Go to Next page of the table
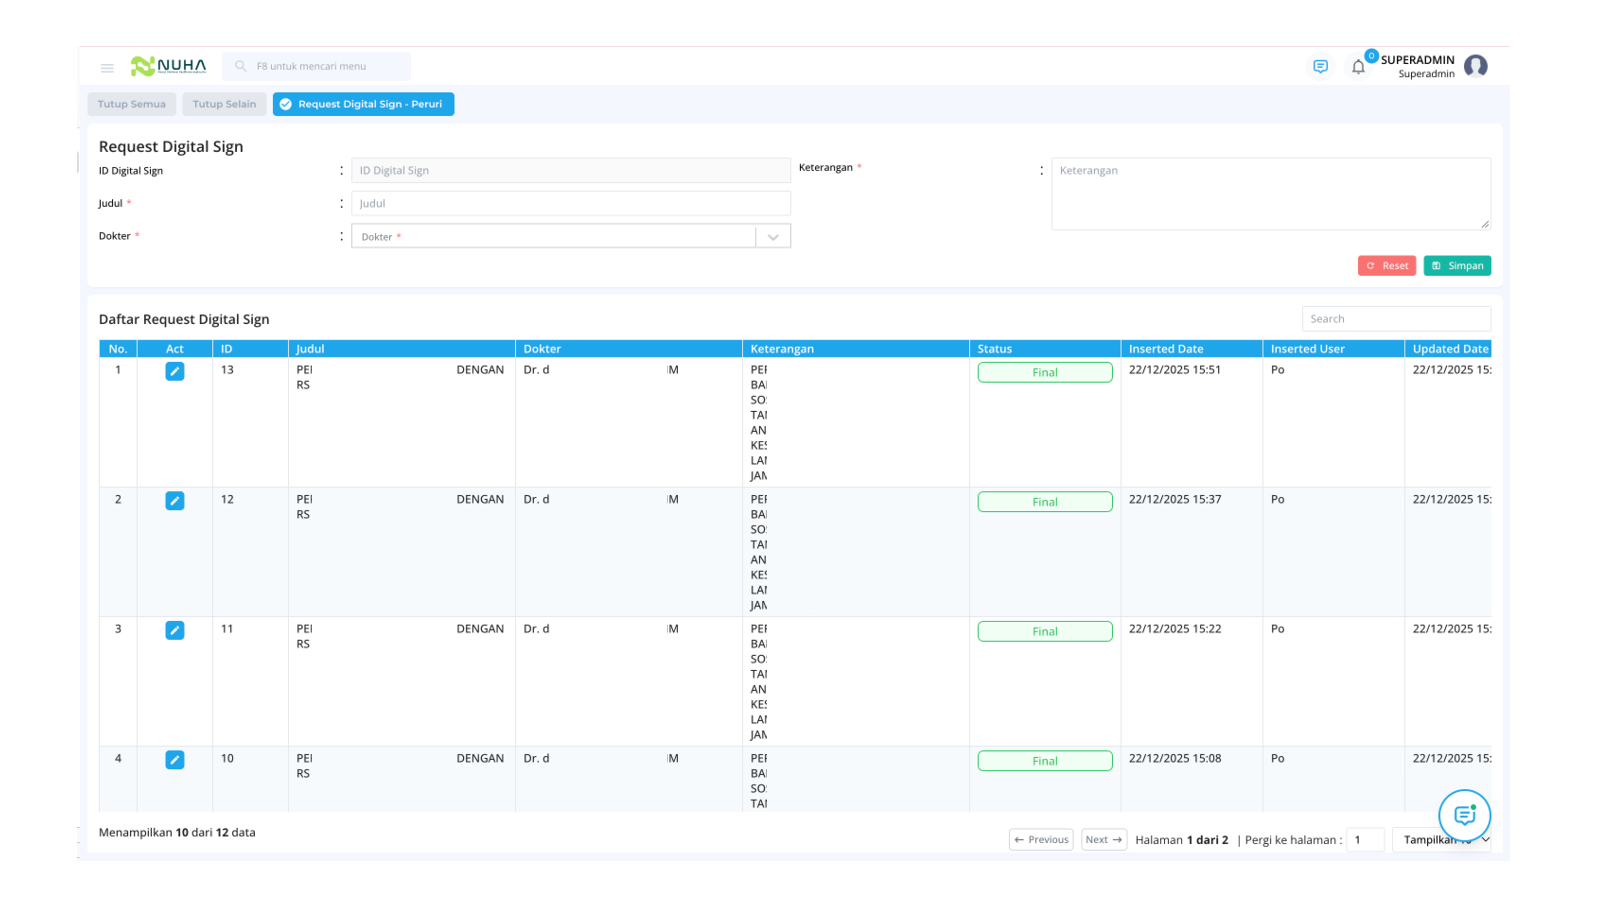 [x=1104, y=840]
